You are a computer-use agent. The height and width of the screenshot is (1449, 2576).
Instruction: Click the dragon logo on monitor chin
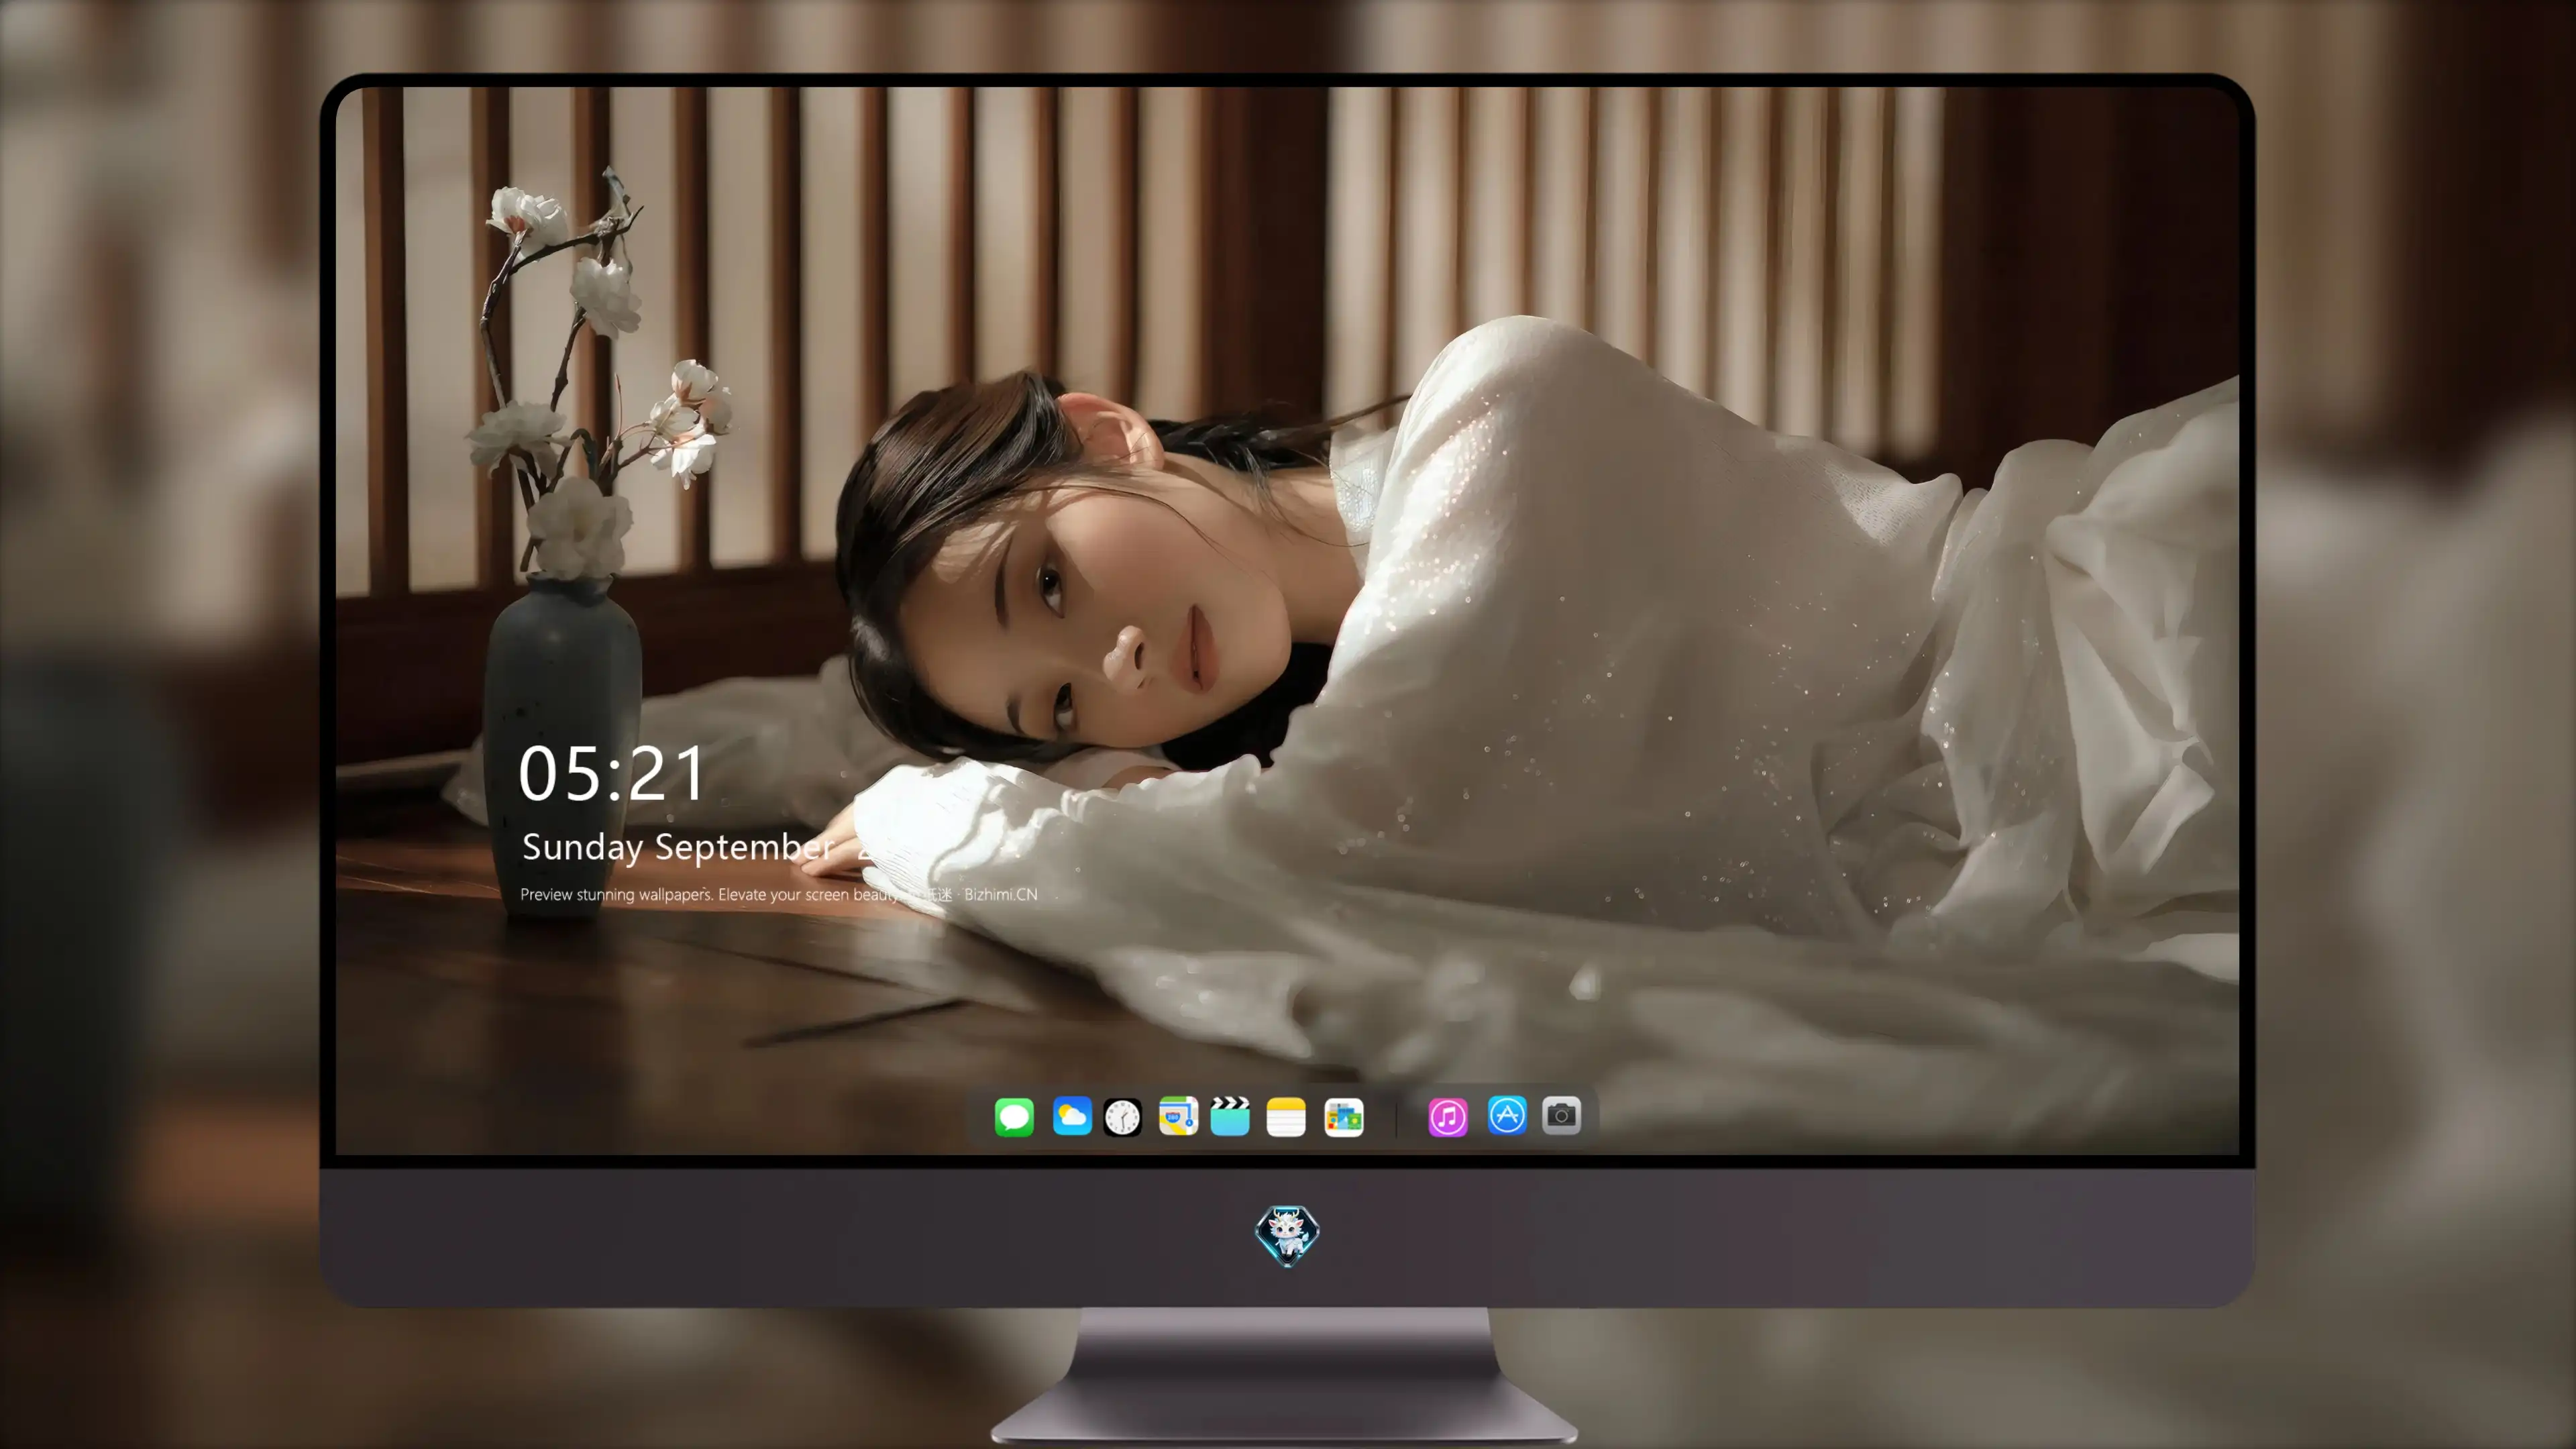point(1287,1236)
